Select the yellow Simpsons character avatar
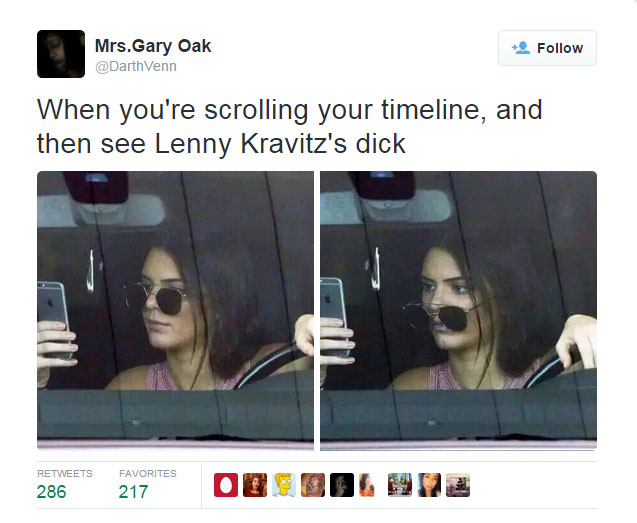The height and width of the screenshot is (523, 637). coord(284,485)
